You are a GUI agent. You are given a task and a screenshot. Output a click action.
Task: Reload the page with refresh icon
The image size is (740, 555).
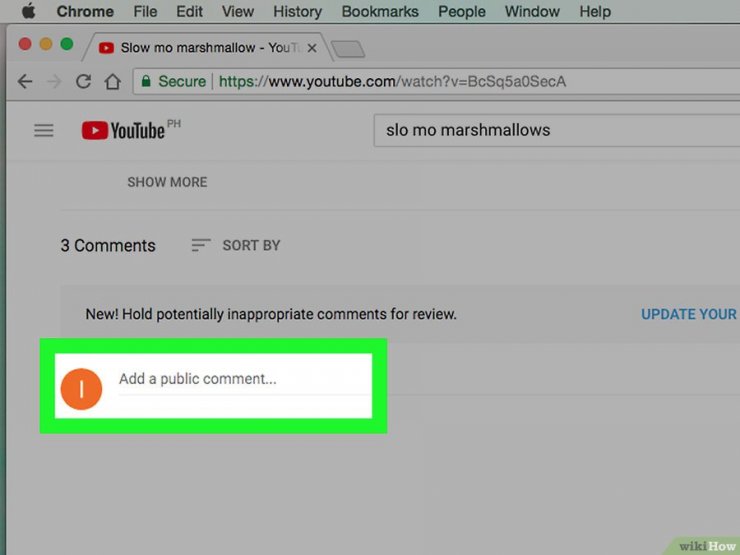tap(84, 82)
